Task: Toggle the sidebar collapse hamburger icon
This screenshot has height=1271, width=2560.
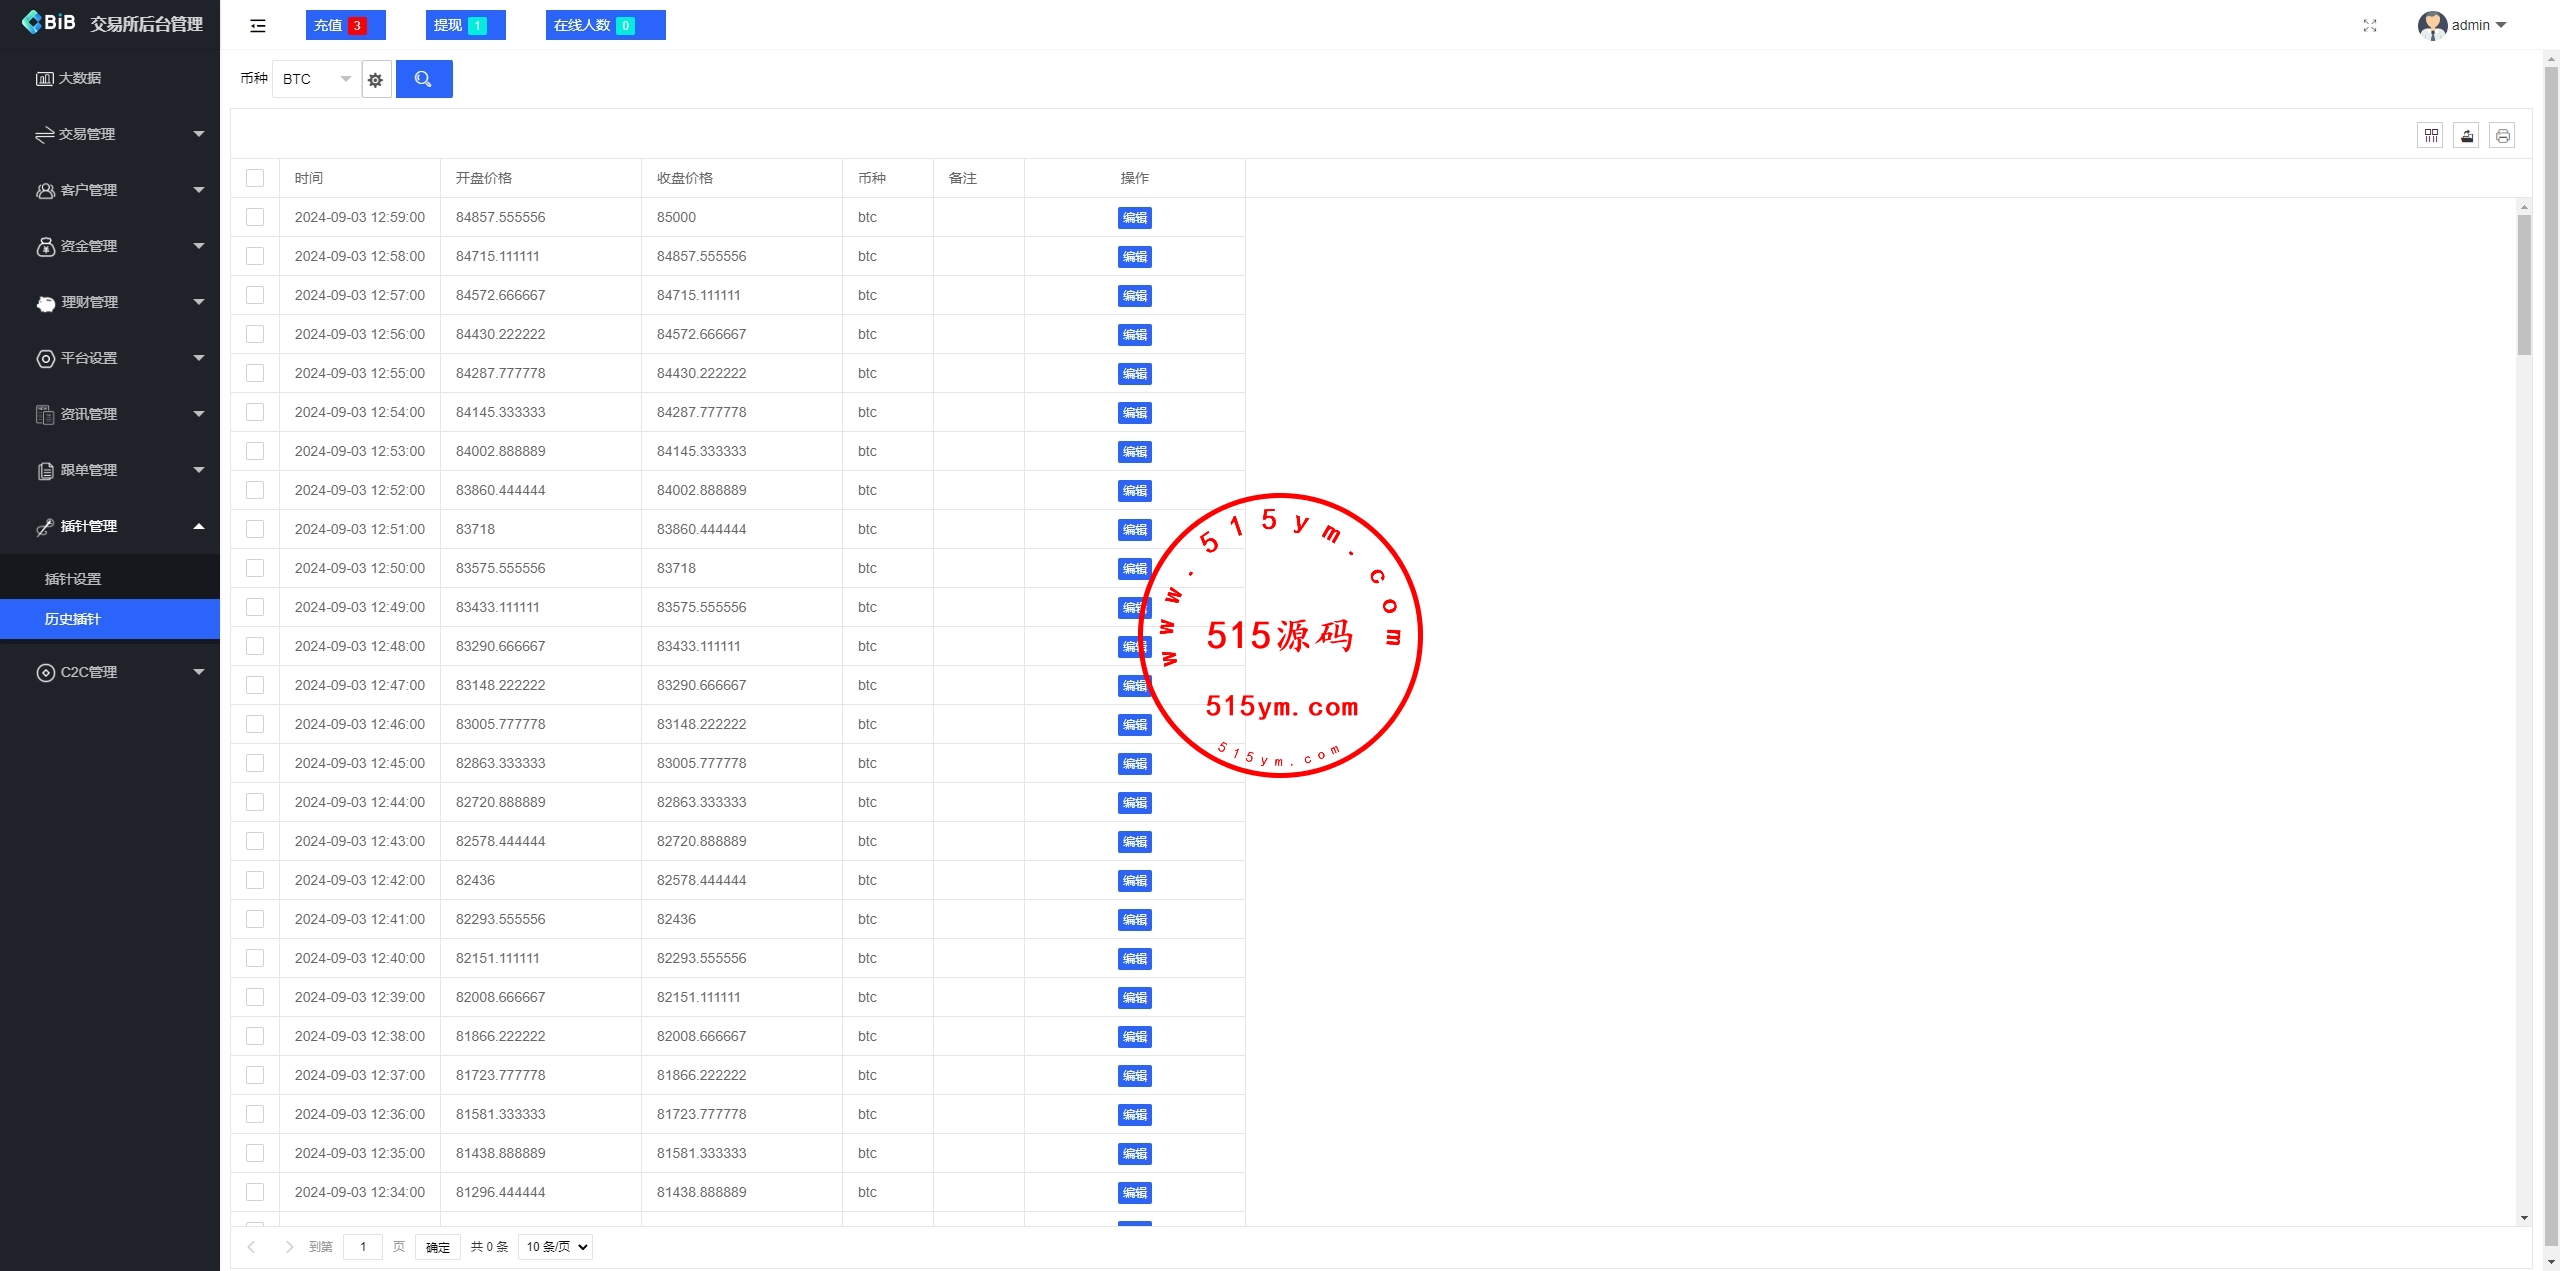Action: point(258,26)
